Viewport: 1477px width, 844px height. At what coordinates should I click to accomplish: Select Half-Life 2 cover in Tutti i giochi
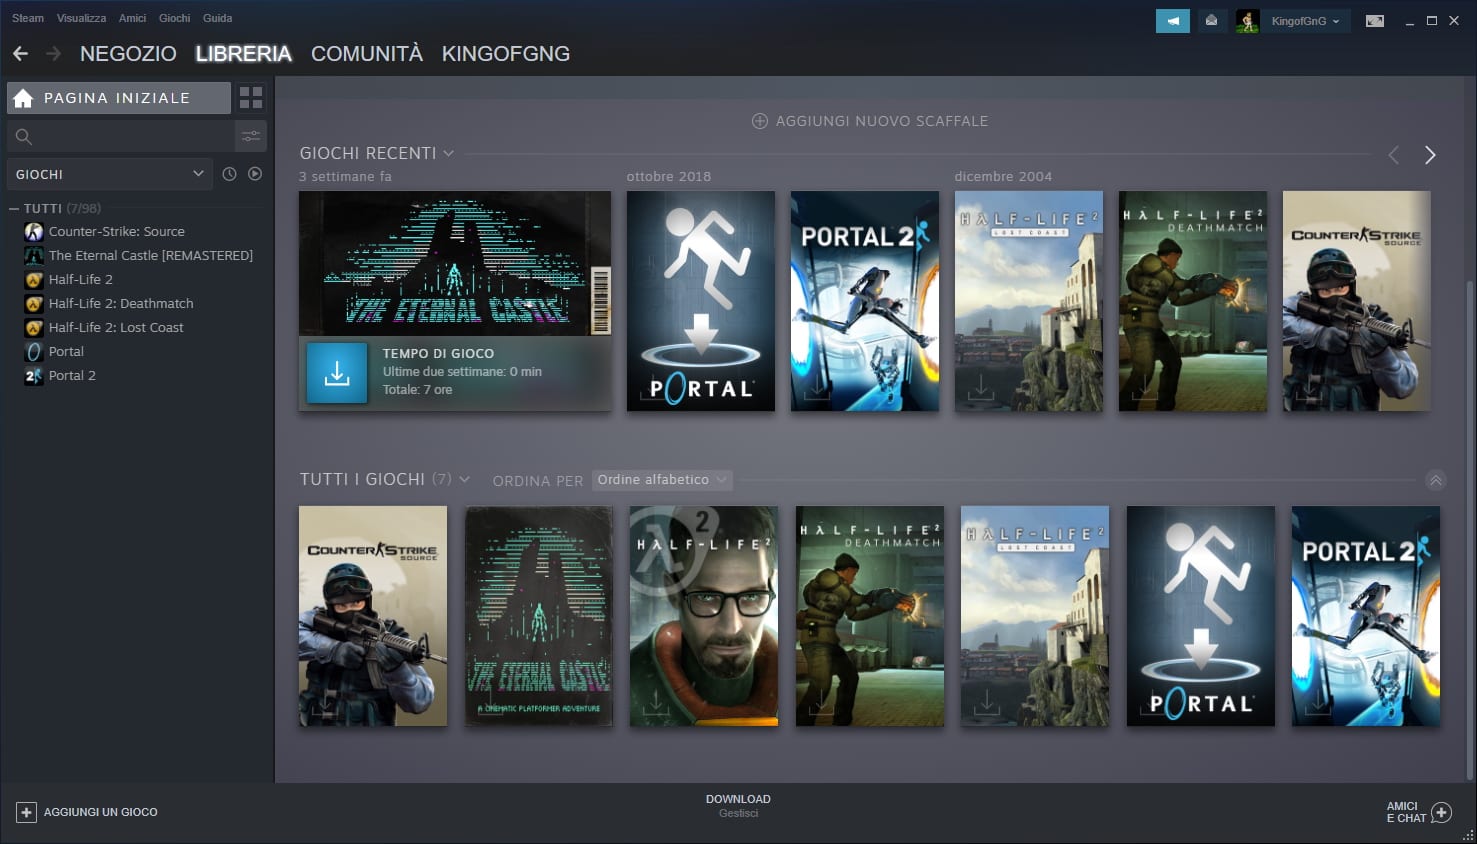pyautogui.click(x=704, y=616)
